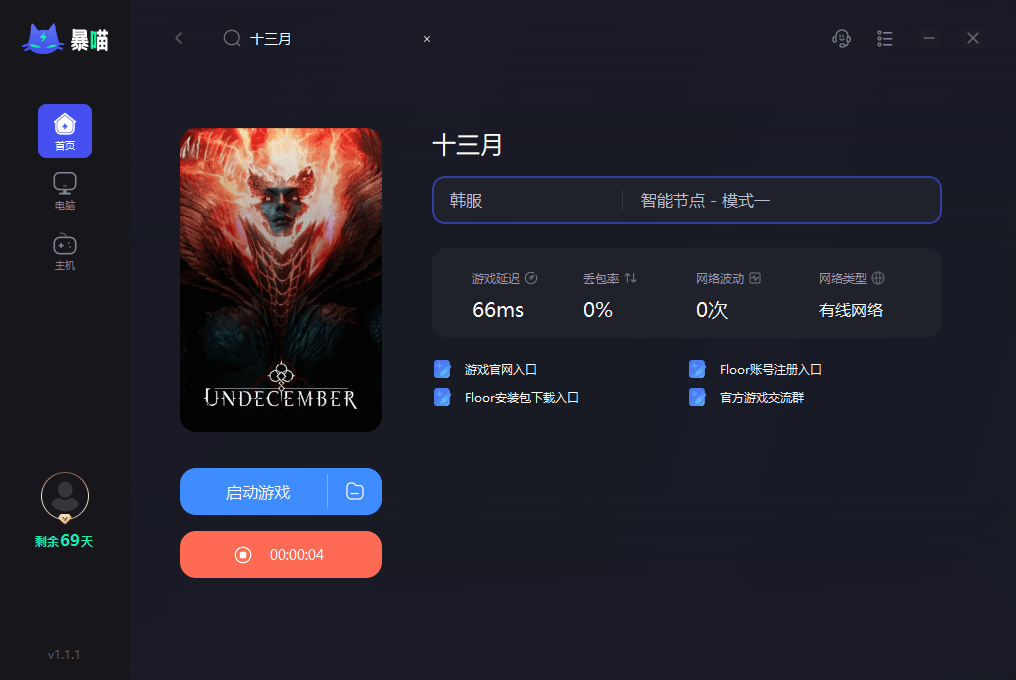
Task: Click the icon beside Floor安装包下载入口
Action: click(442, 397)
